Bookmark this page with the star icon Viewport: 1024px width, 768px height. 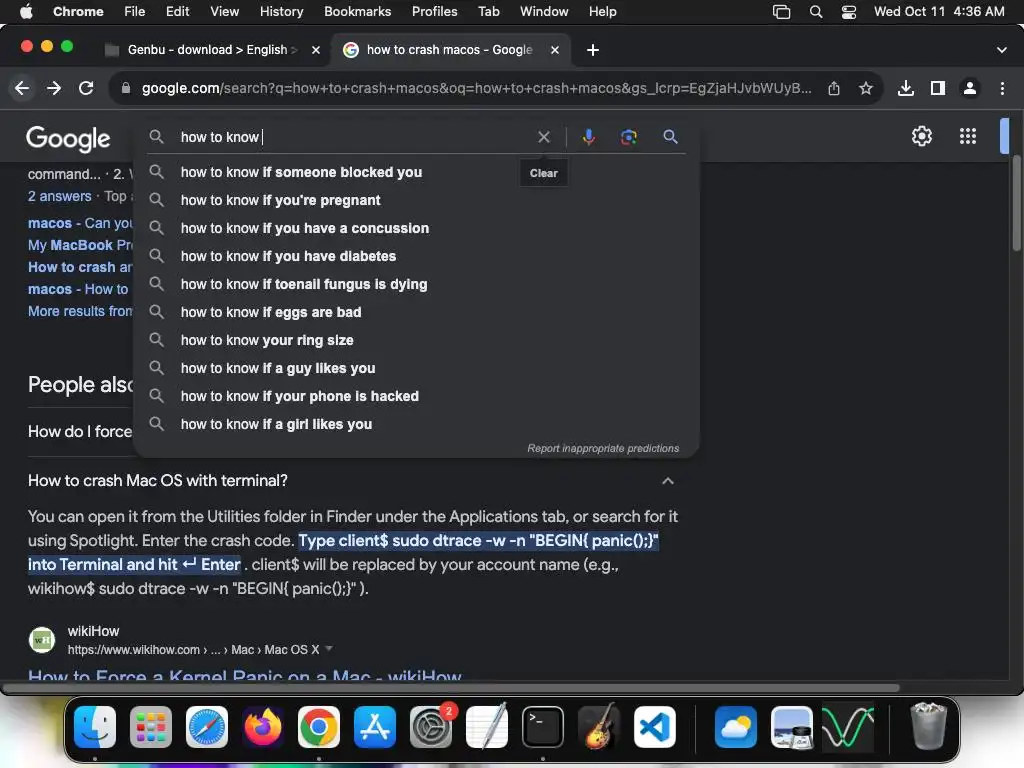click(866, 88)
